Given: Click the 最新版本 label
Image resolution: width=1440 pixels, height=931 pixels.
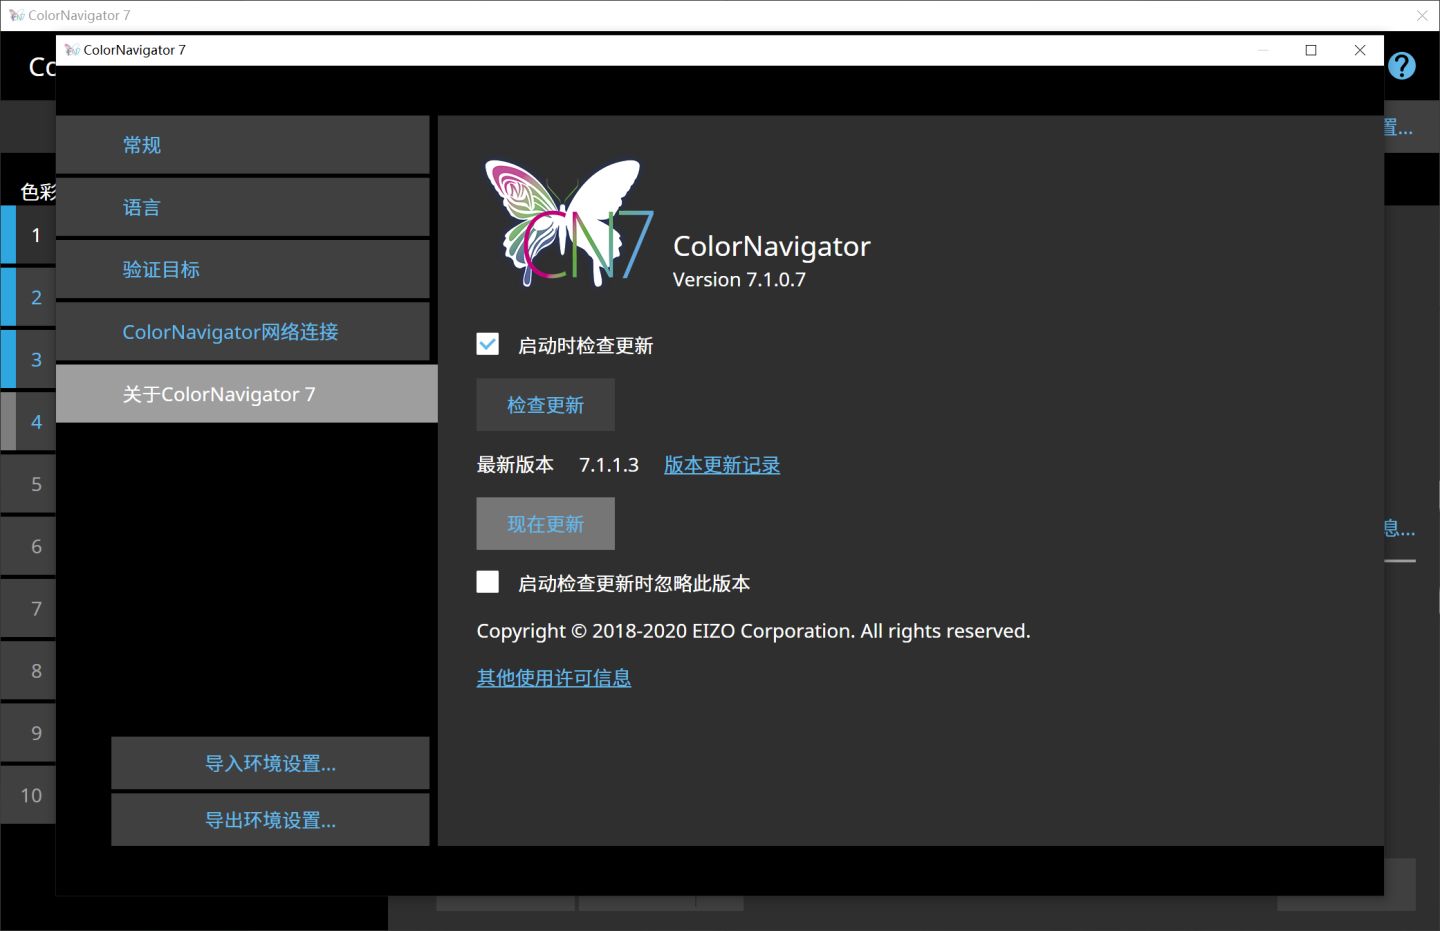Looking at the screenshot, I should 515,465.
